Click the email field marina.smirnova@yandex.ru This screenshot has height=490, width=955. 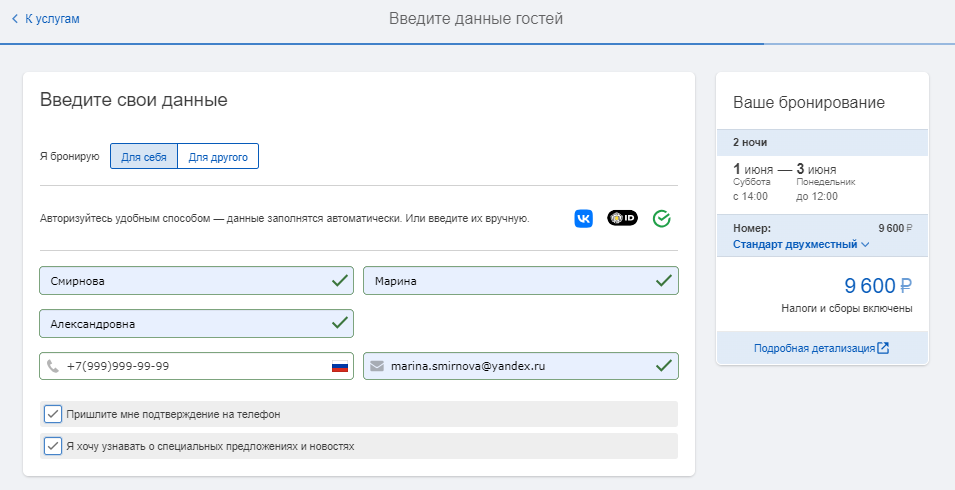coord(521,366)
